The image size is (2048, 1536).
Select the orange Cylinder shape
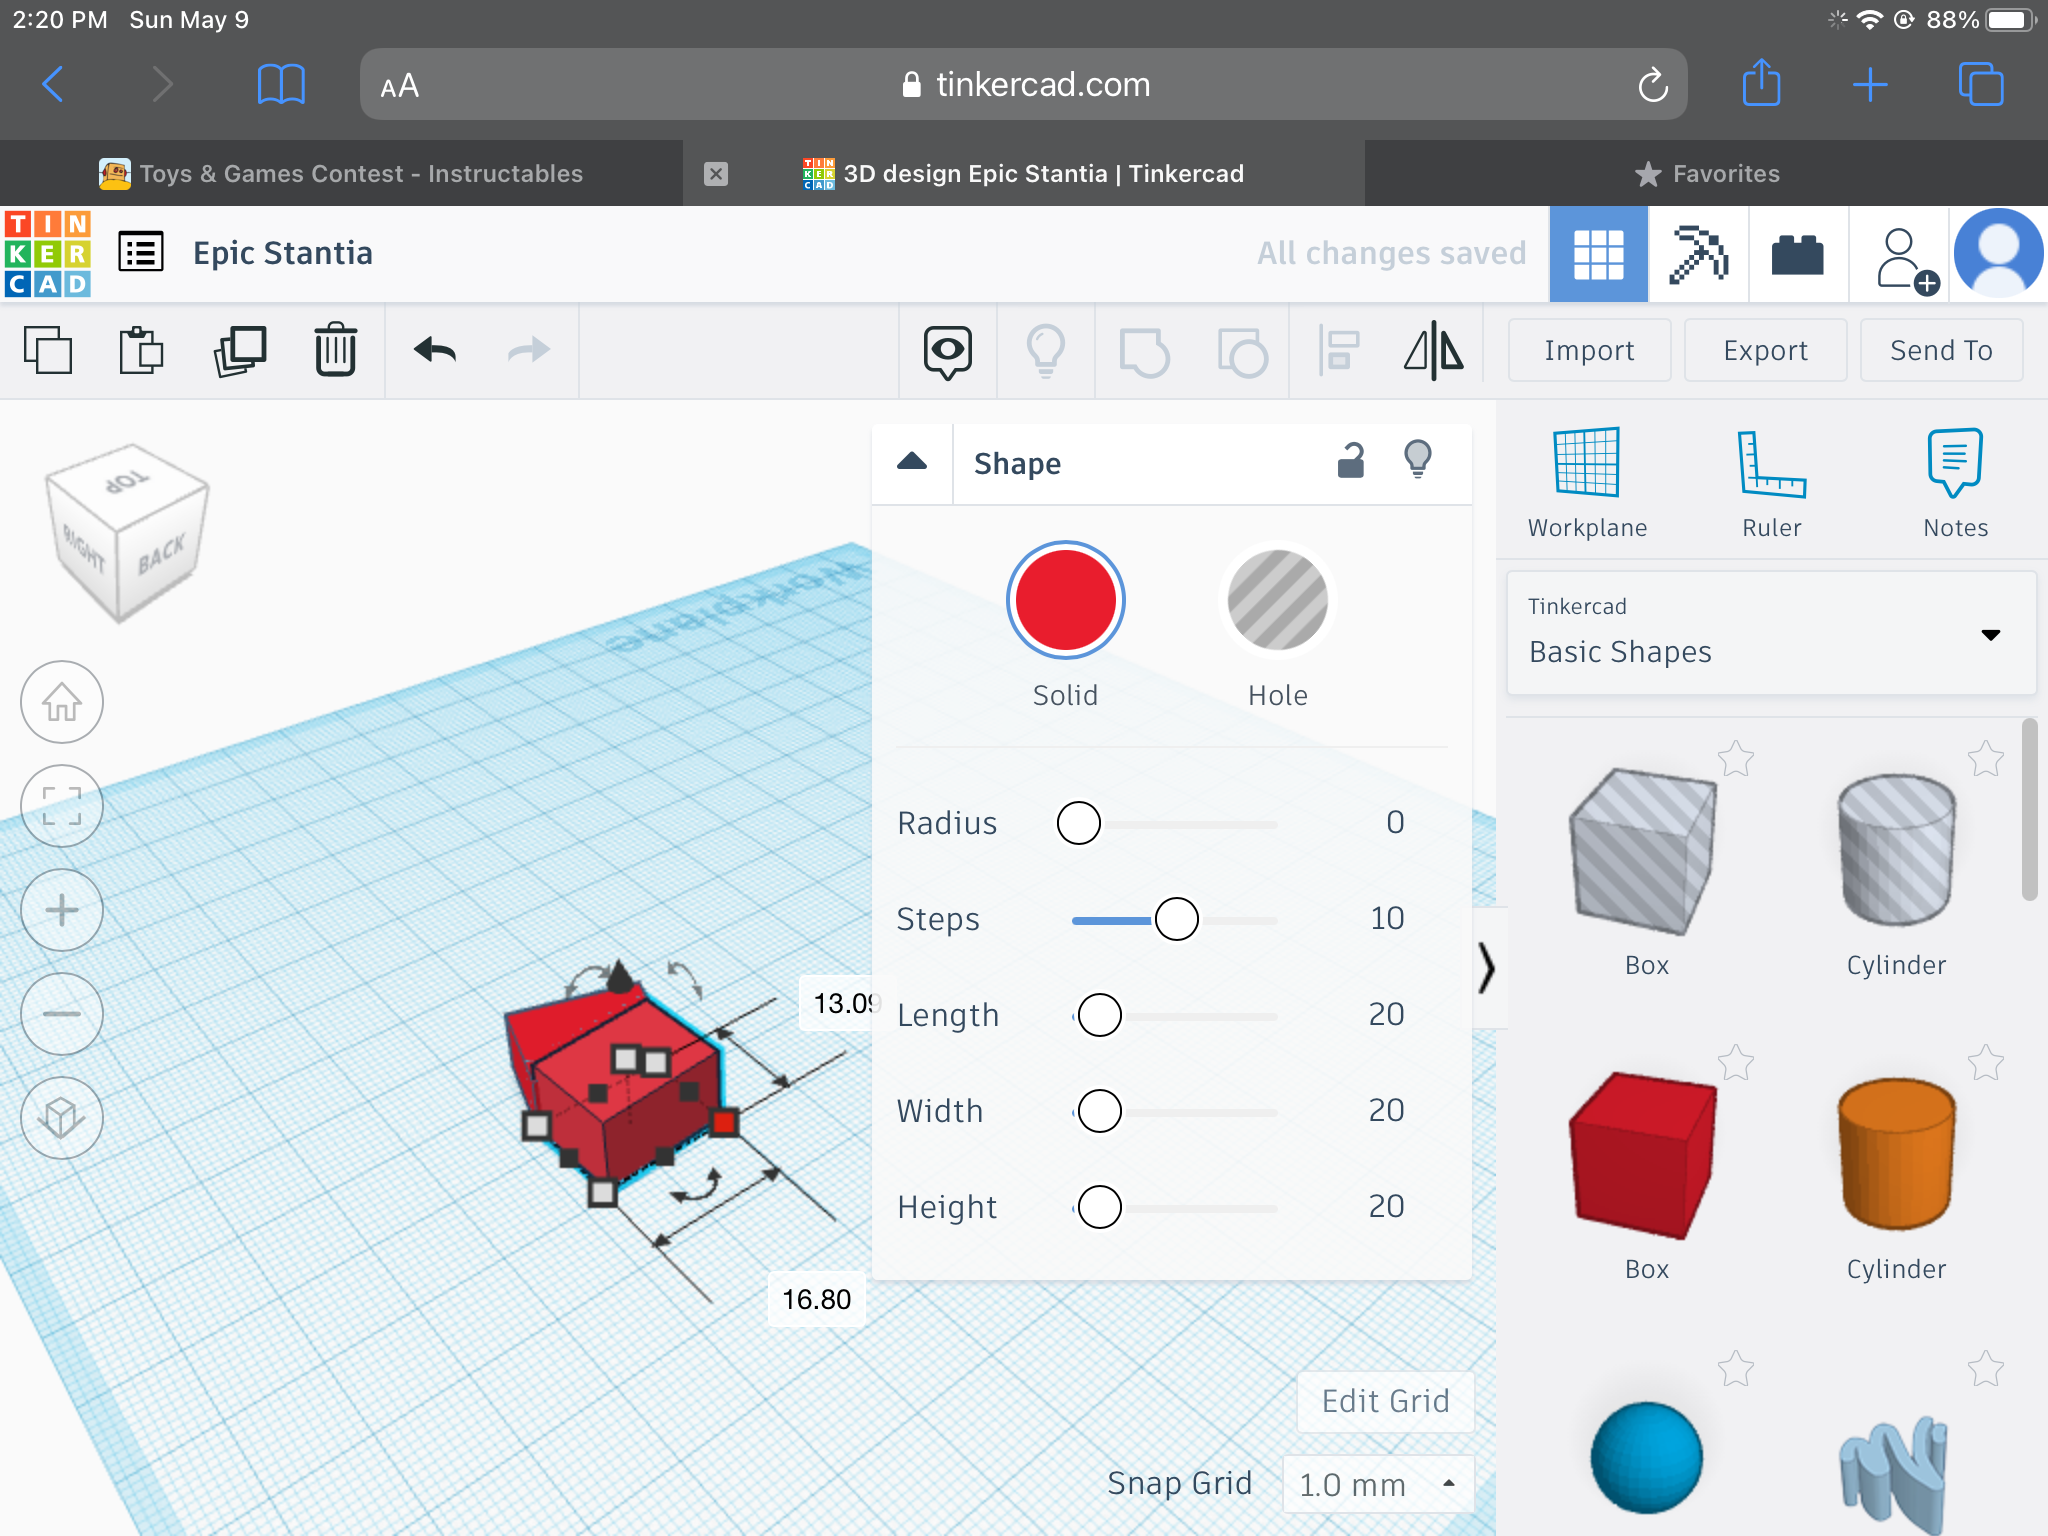[x=1896, y=1153]
